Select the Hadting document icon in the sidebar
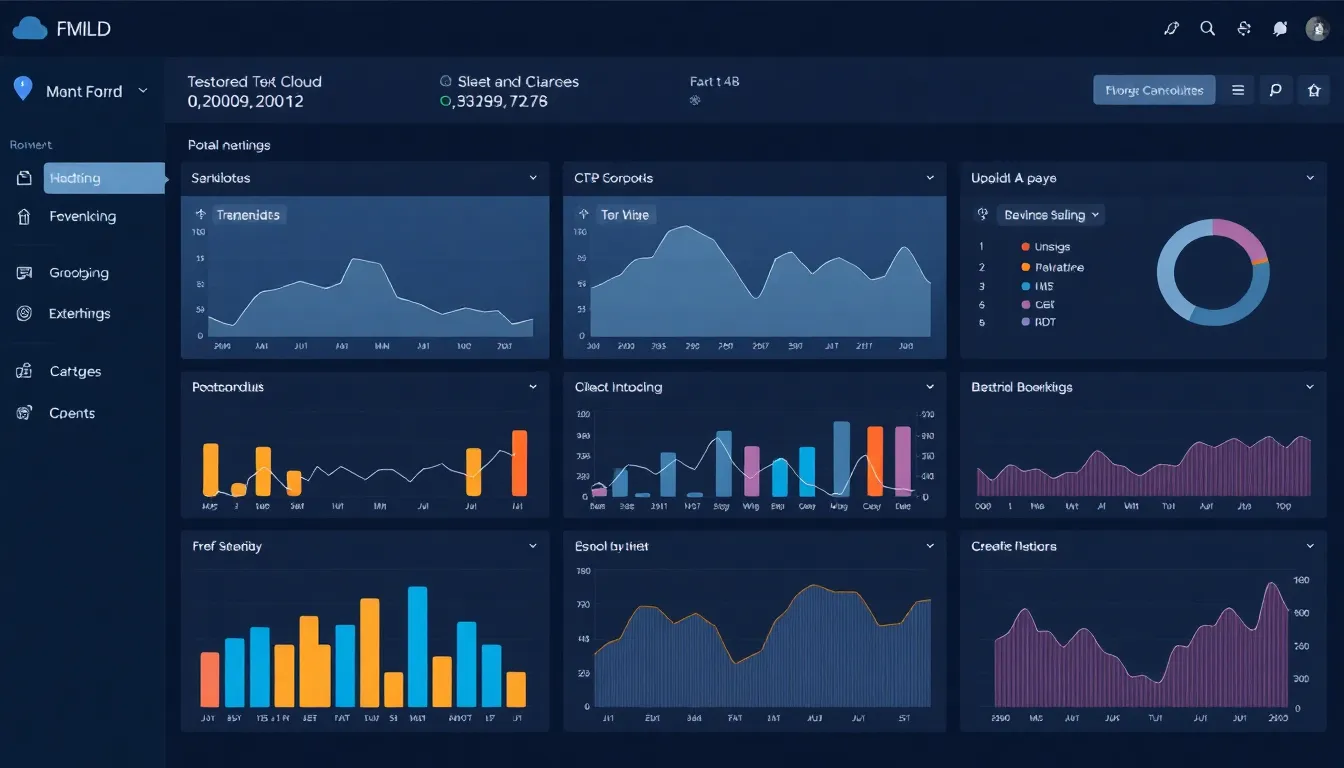 click(23, 177)
